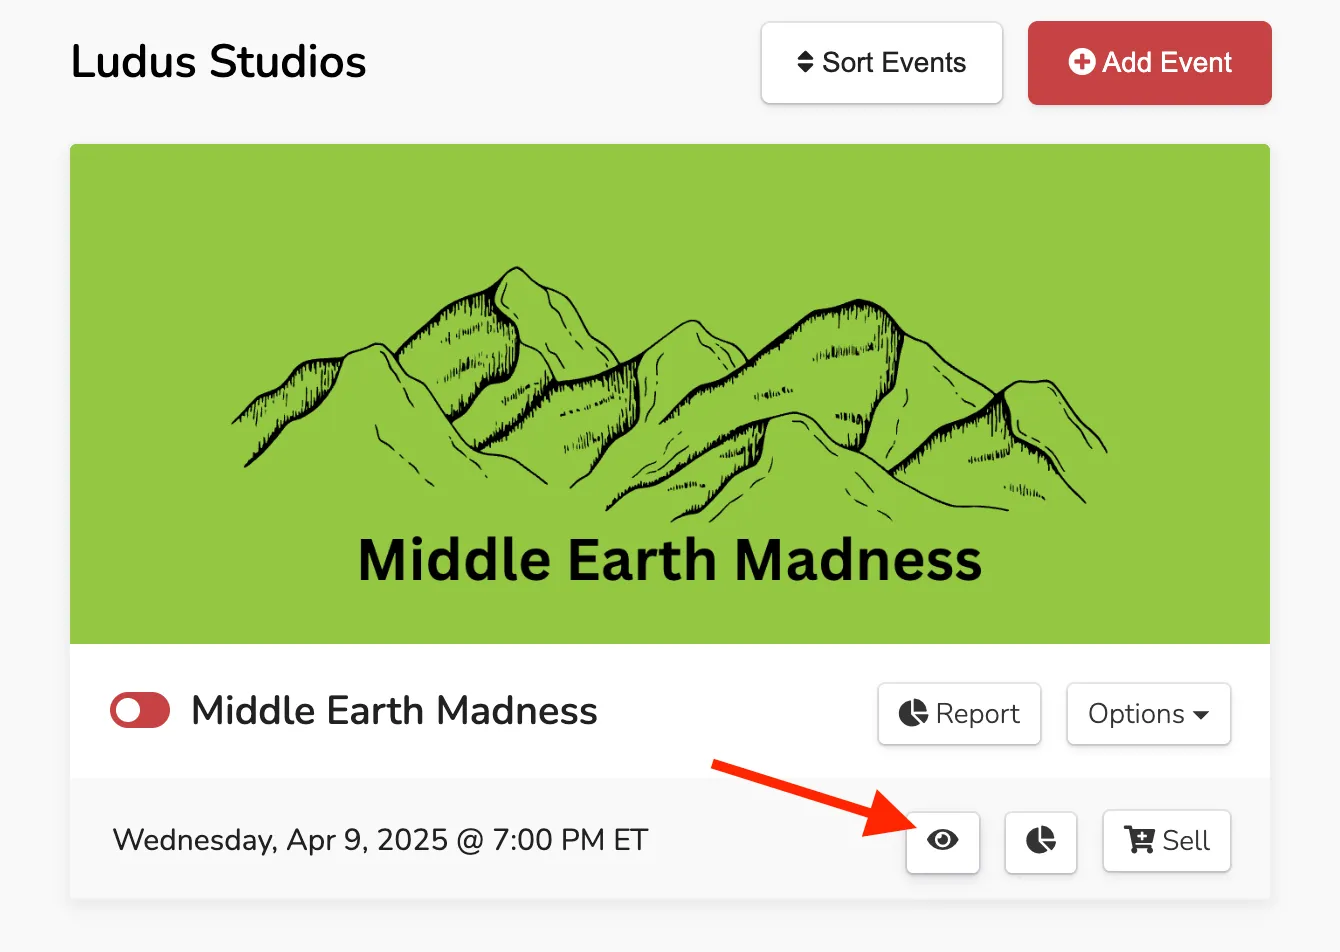
Task: Click the plus circle icon on Add Event
Action: coord(1081,62)
